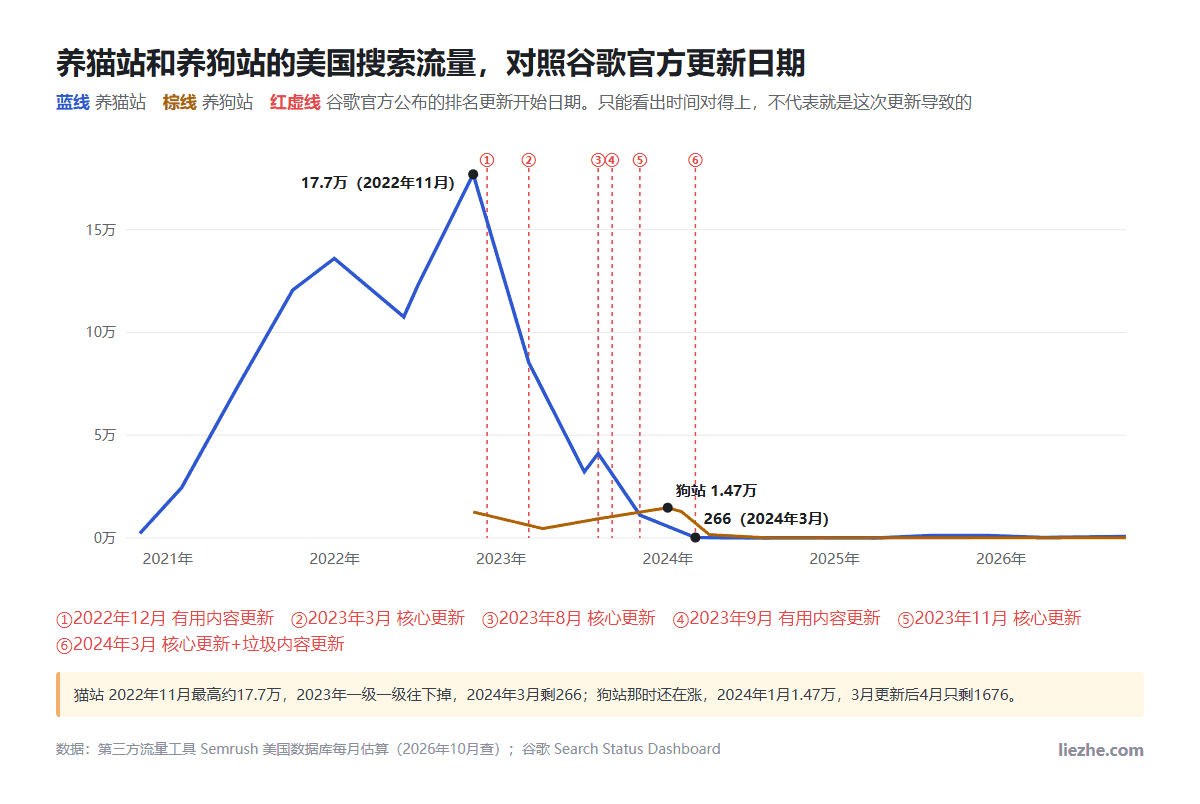The width and height of the screenshot is (1200, 804).
Task: Click the liezhe.com site label
Action: point(1101,749)
